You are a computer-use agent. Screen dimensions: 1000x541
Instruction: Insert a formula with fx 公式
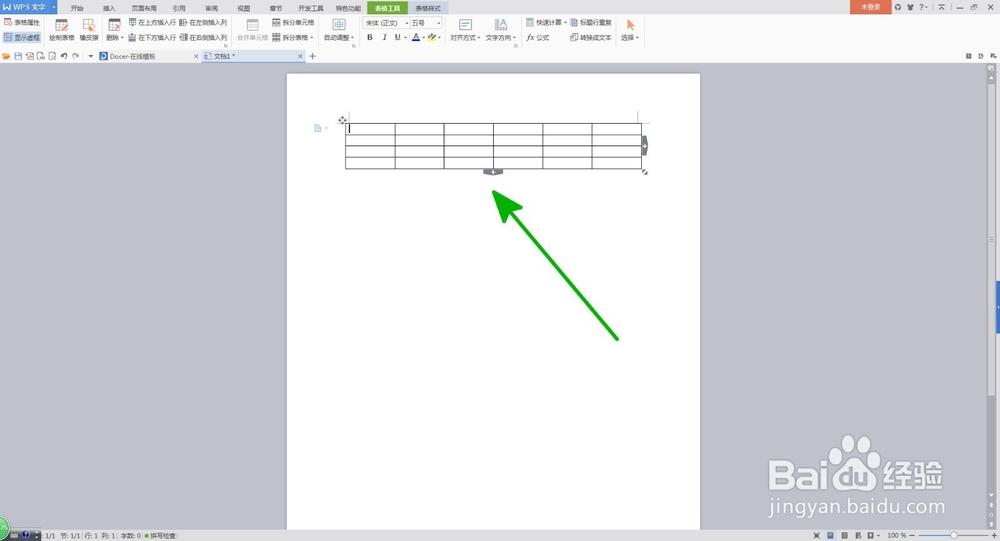click(x=538, y=38)
